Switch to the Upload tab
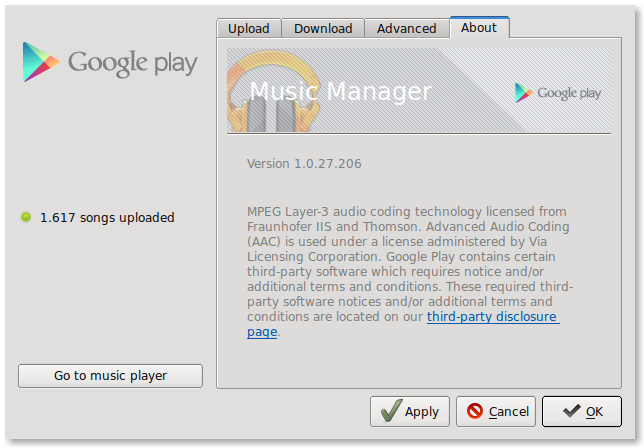The image size is (644, 448). [249, 28]
